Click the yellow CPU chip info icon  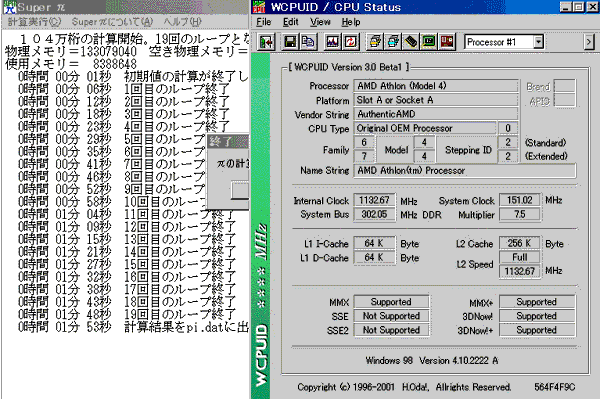(x=375, y=42)
